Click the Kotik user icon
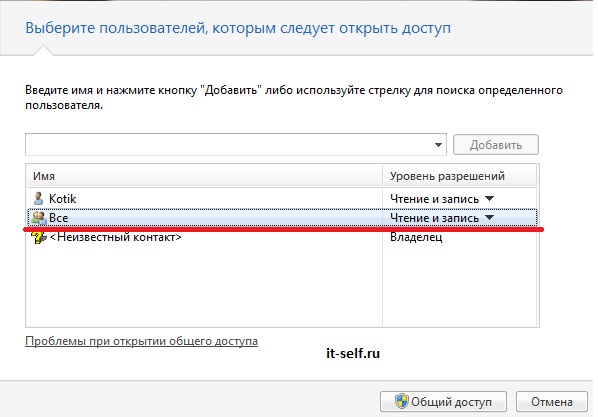This screenshot has width=598, height=417. 38,198
